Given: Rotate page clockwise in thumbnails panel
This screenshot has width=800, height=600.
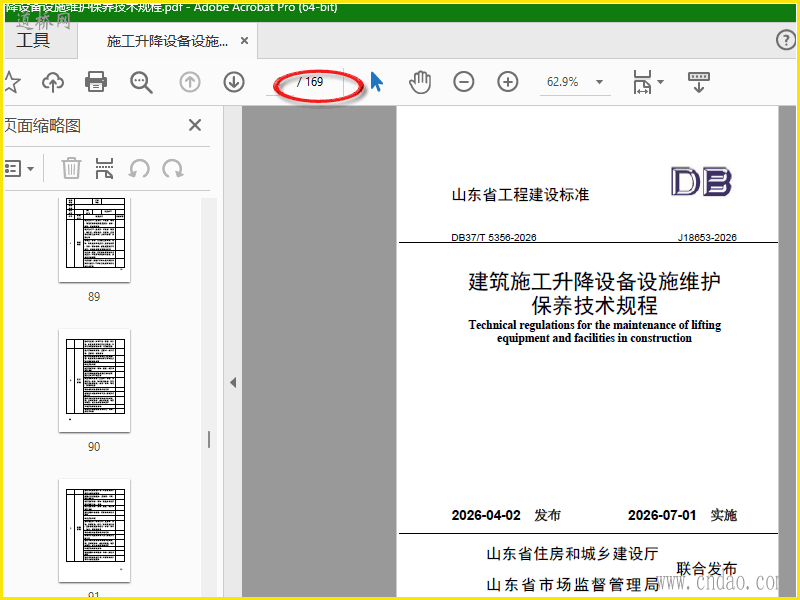Looking at the screenshot, I should tap(173, 168).
